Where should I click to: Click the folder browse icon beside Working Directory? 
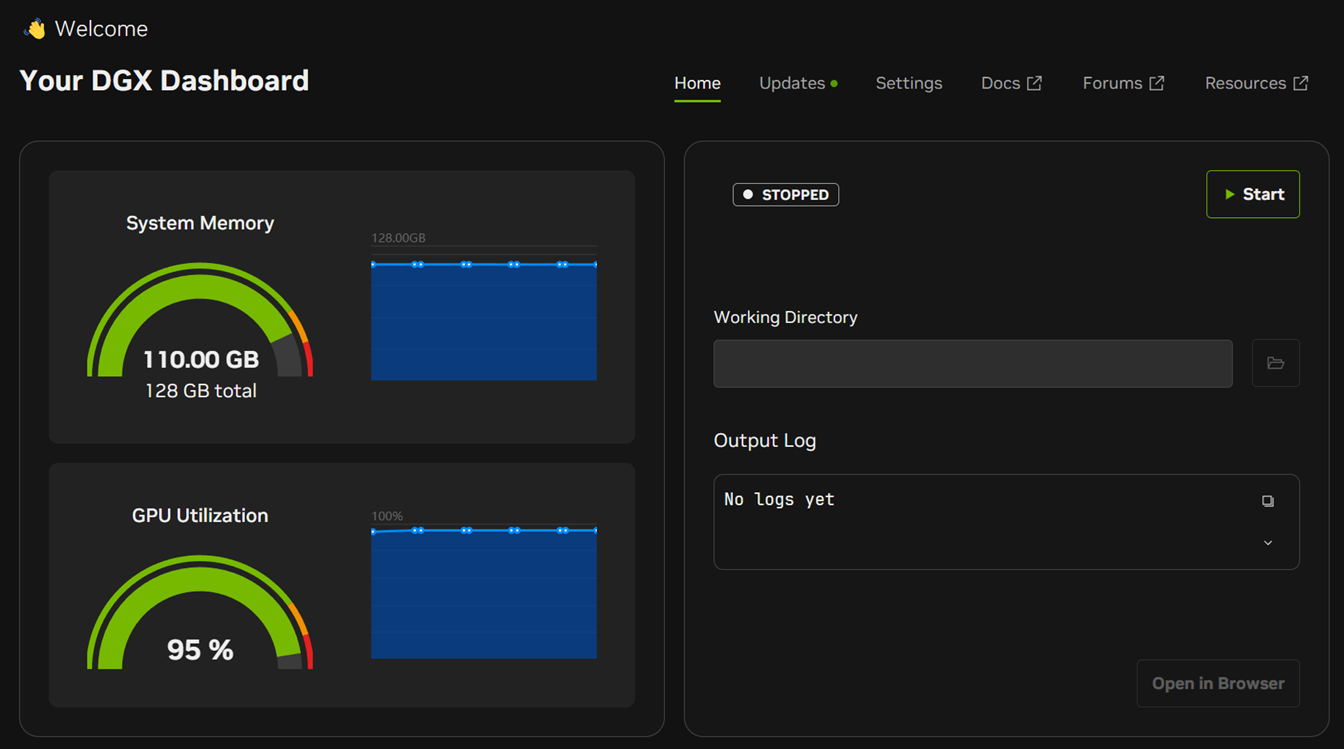[x=1275, y=363]
